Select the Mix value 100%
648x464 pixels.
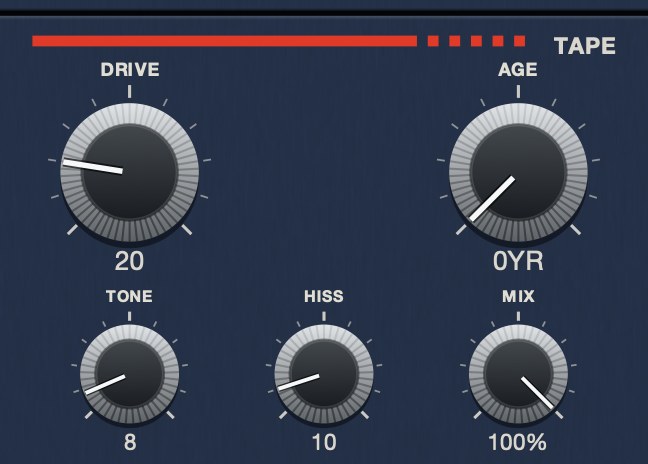point(518,443)
